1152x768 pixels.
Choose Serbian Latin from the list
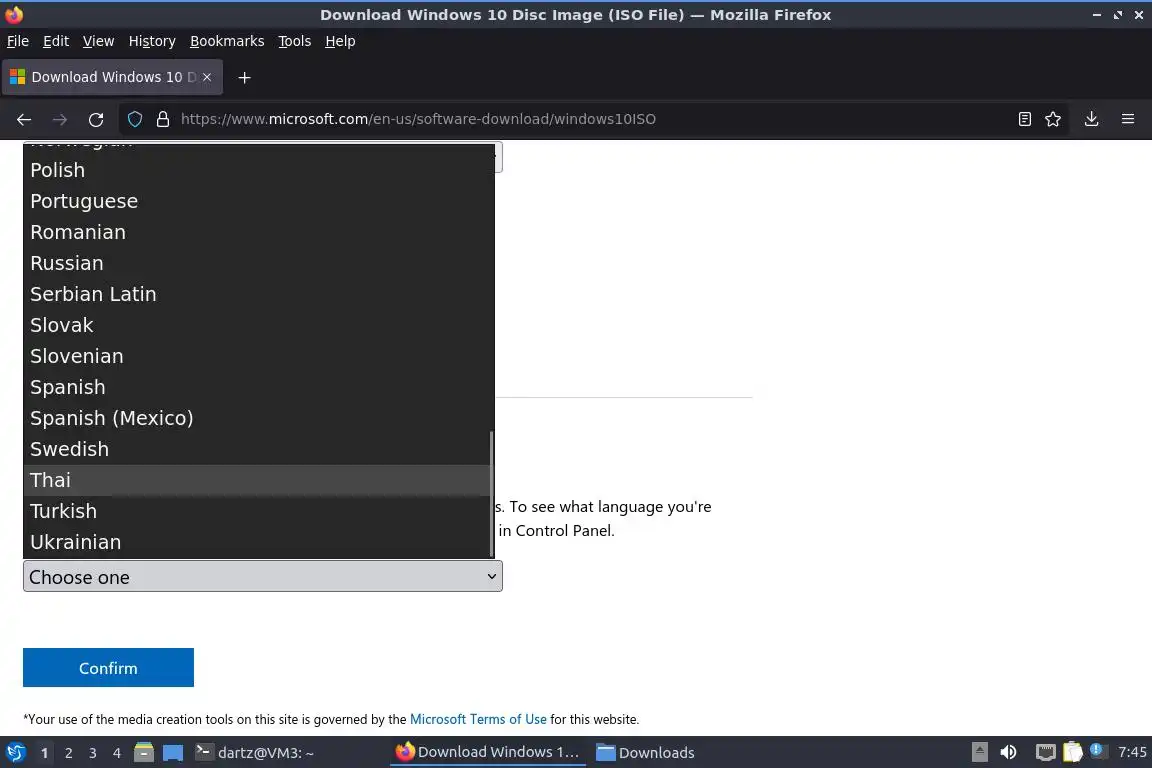click(x=258, y=294)
